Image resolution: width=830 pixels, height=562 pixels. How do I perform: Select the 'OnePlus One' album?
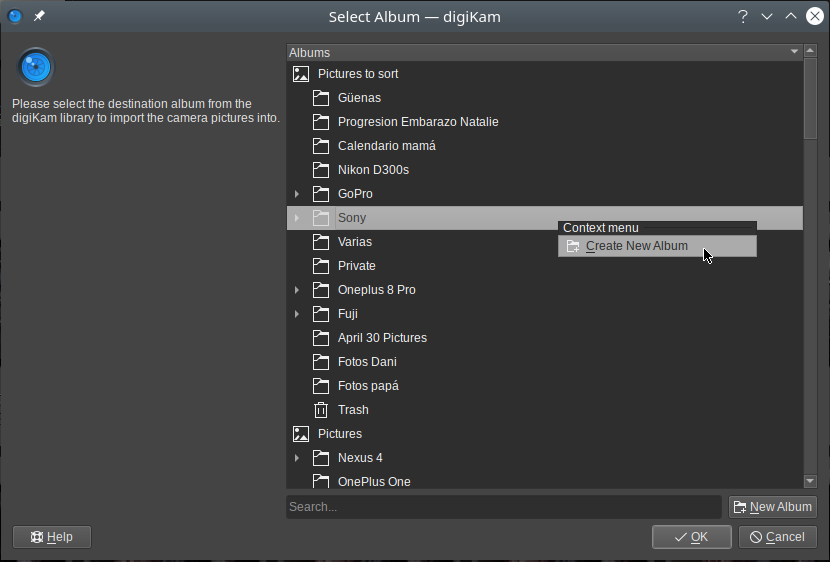click(374, 482)
